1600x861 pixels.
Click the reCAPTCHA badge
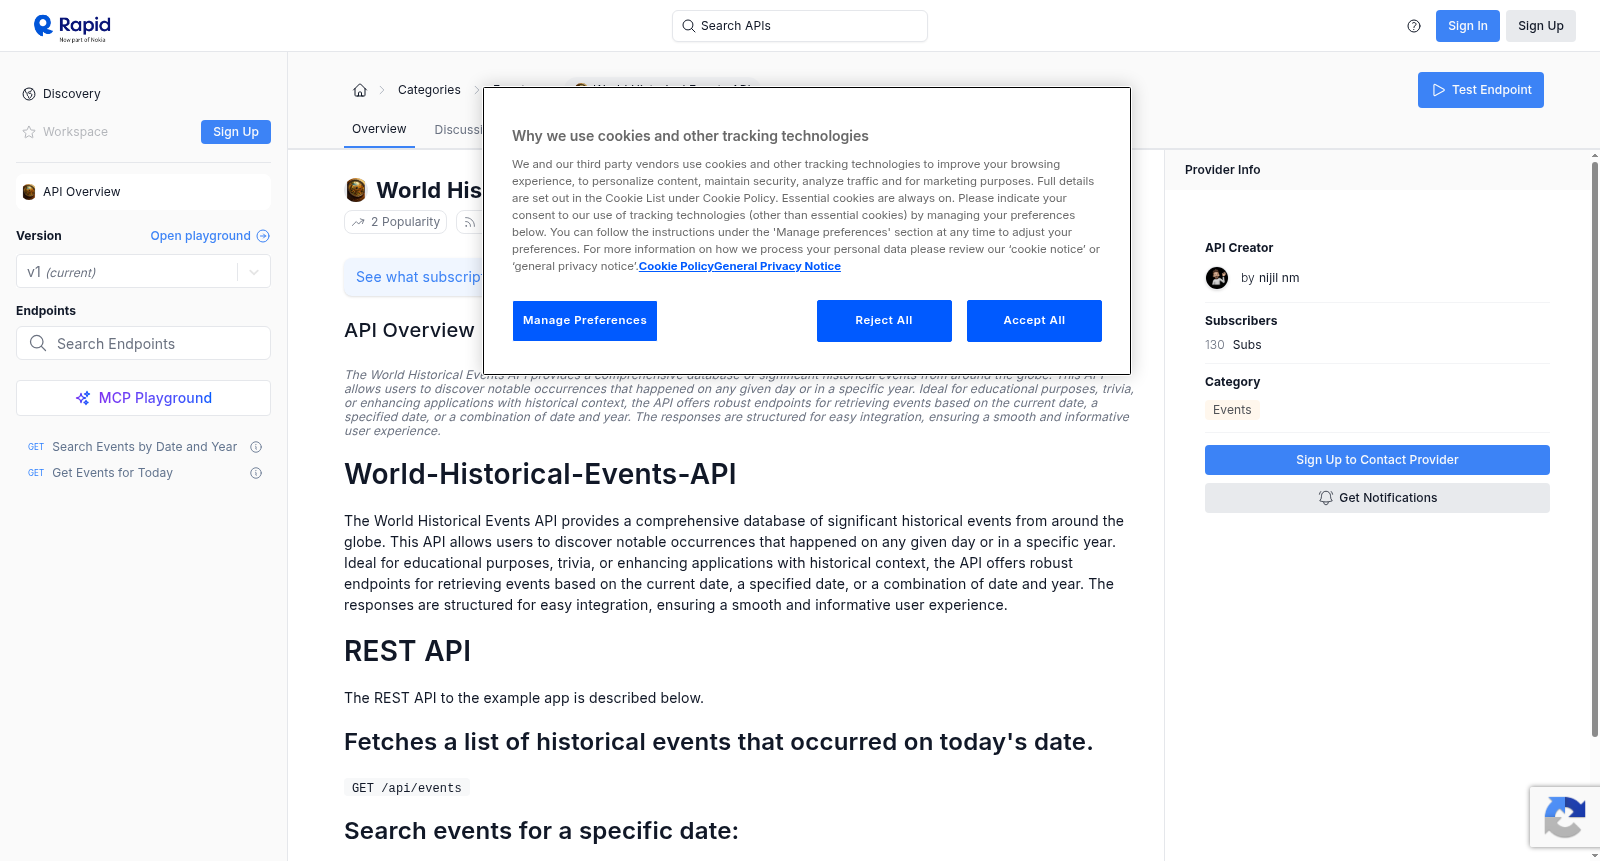pos(1564,817)
